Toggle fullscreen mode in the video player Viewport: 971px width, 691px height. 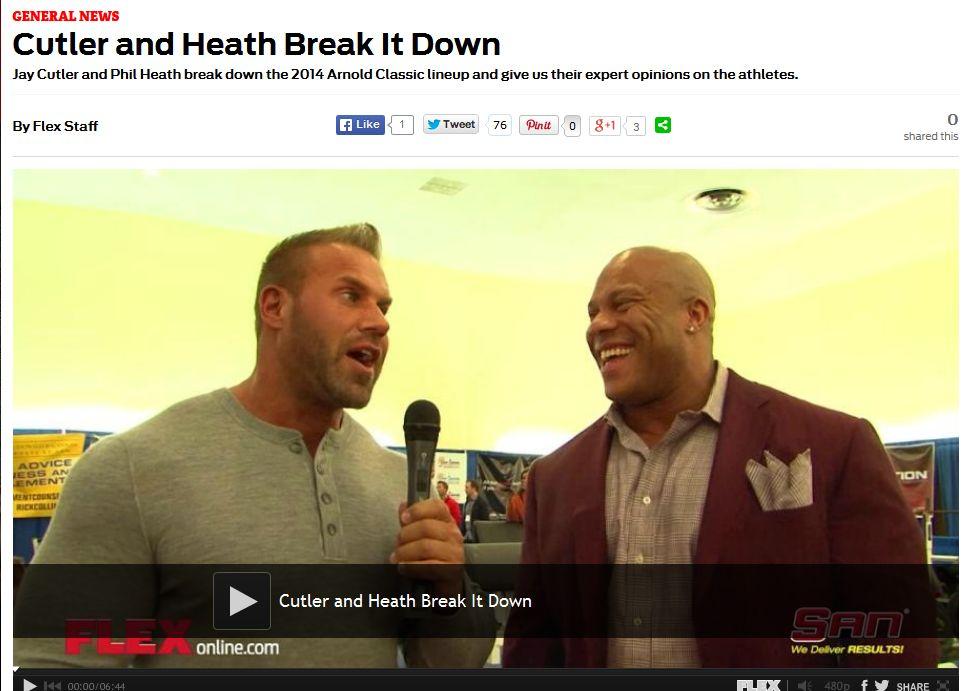coord(943,685)
